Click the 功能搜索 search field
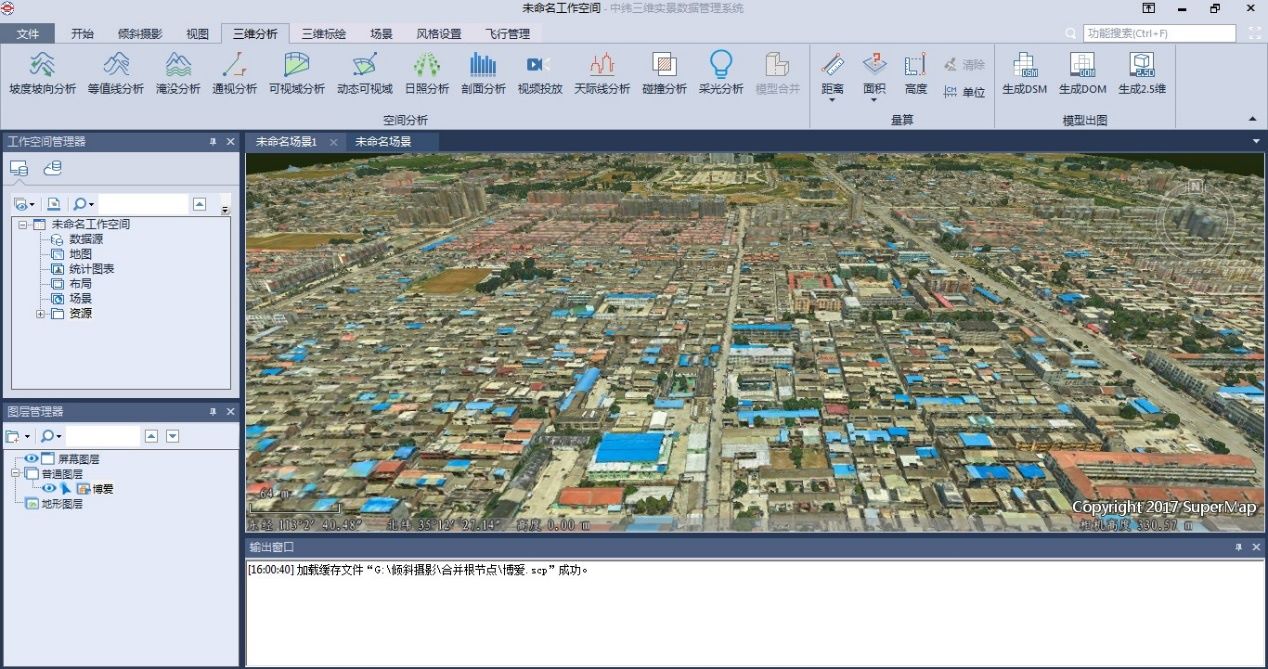 (1159, 33)
